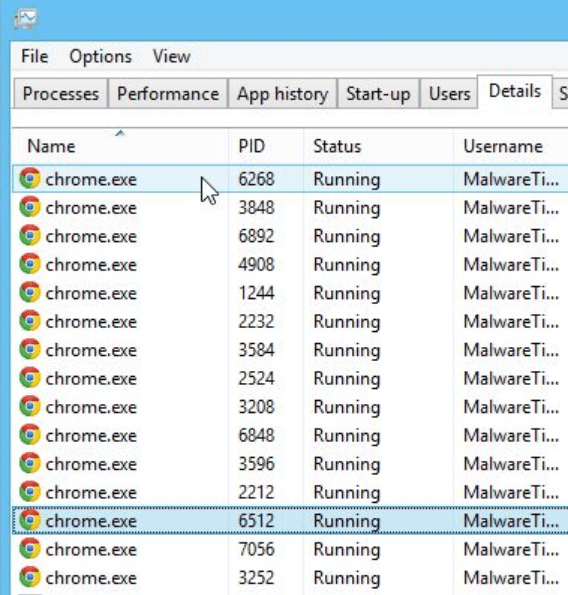The width and height of the screenshot is (568, 595).
Task: Click Running status of PID 3848
Action: (347, 208)
